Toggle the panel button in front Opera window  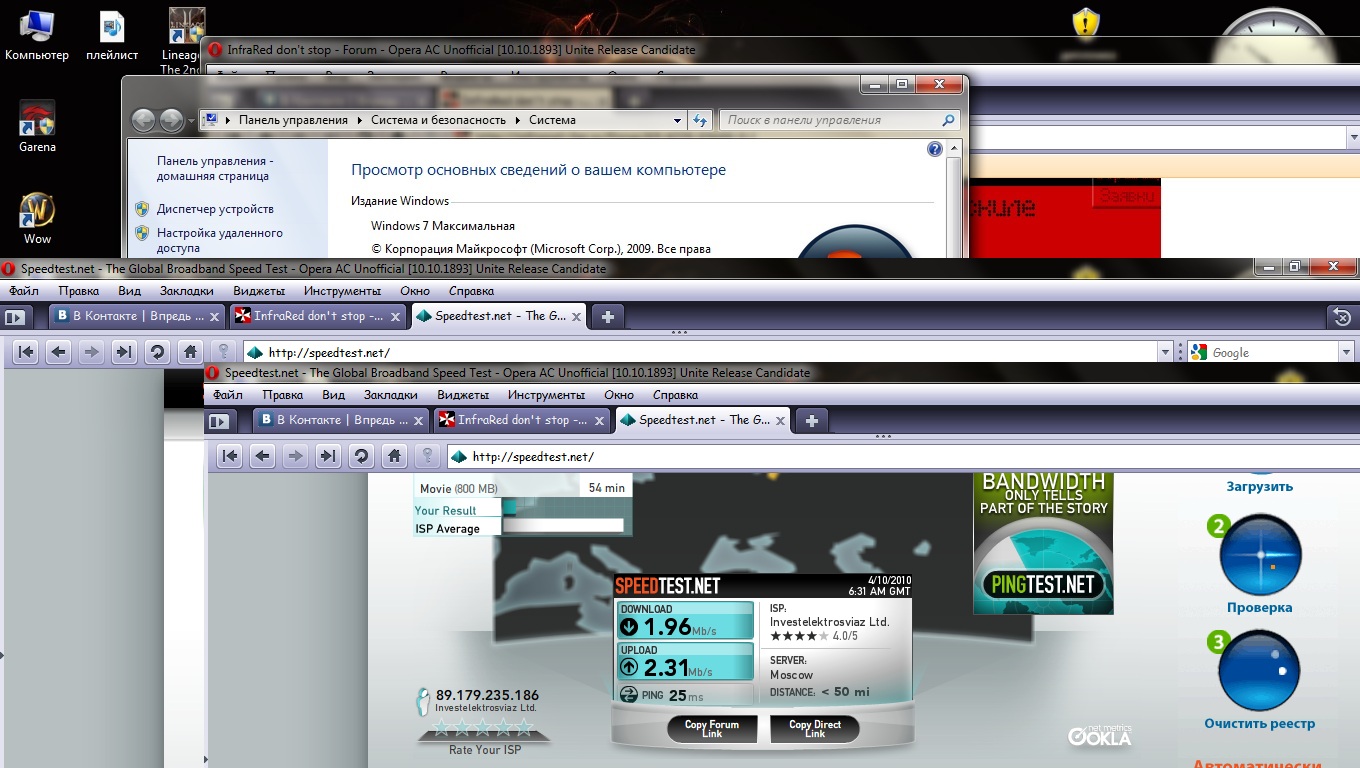(x=218, y=421)
